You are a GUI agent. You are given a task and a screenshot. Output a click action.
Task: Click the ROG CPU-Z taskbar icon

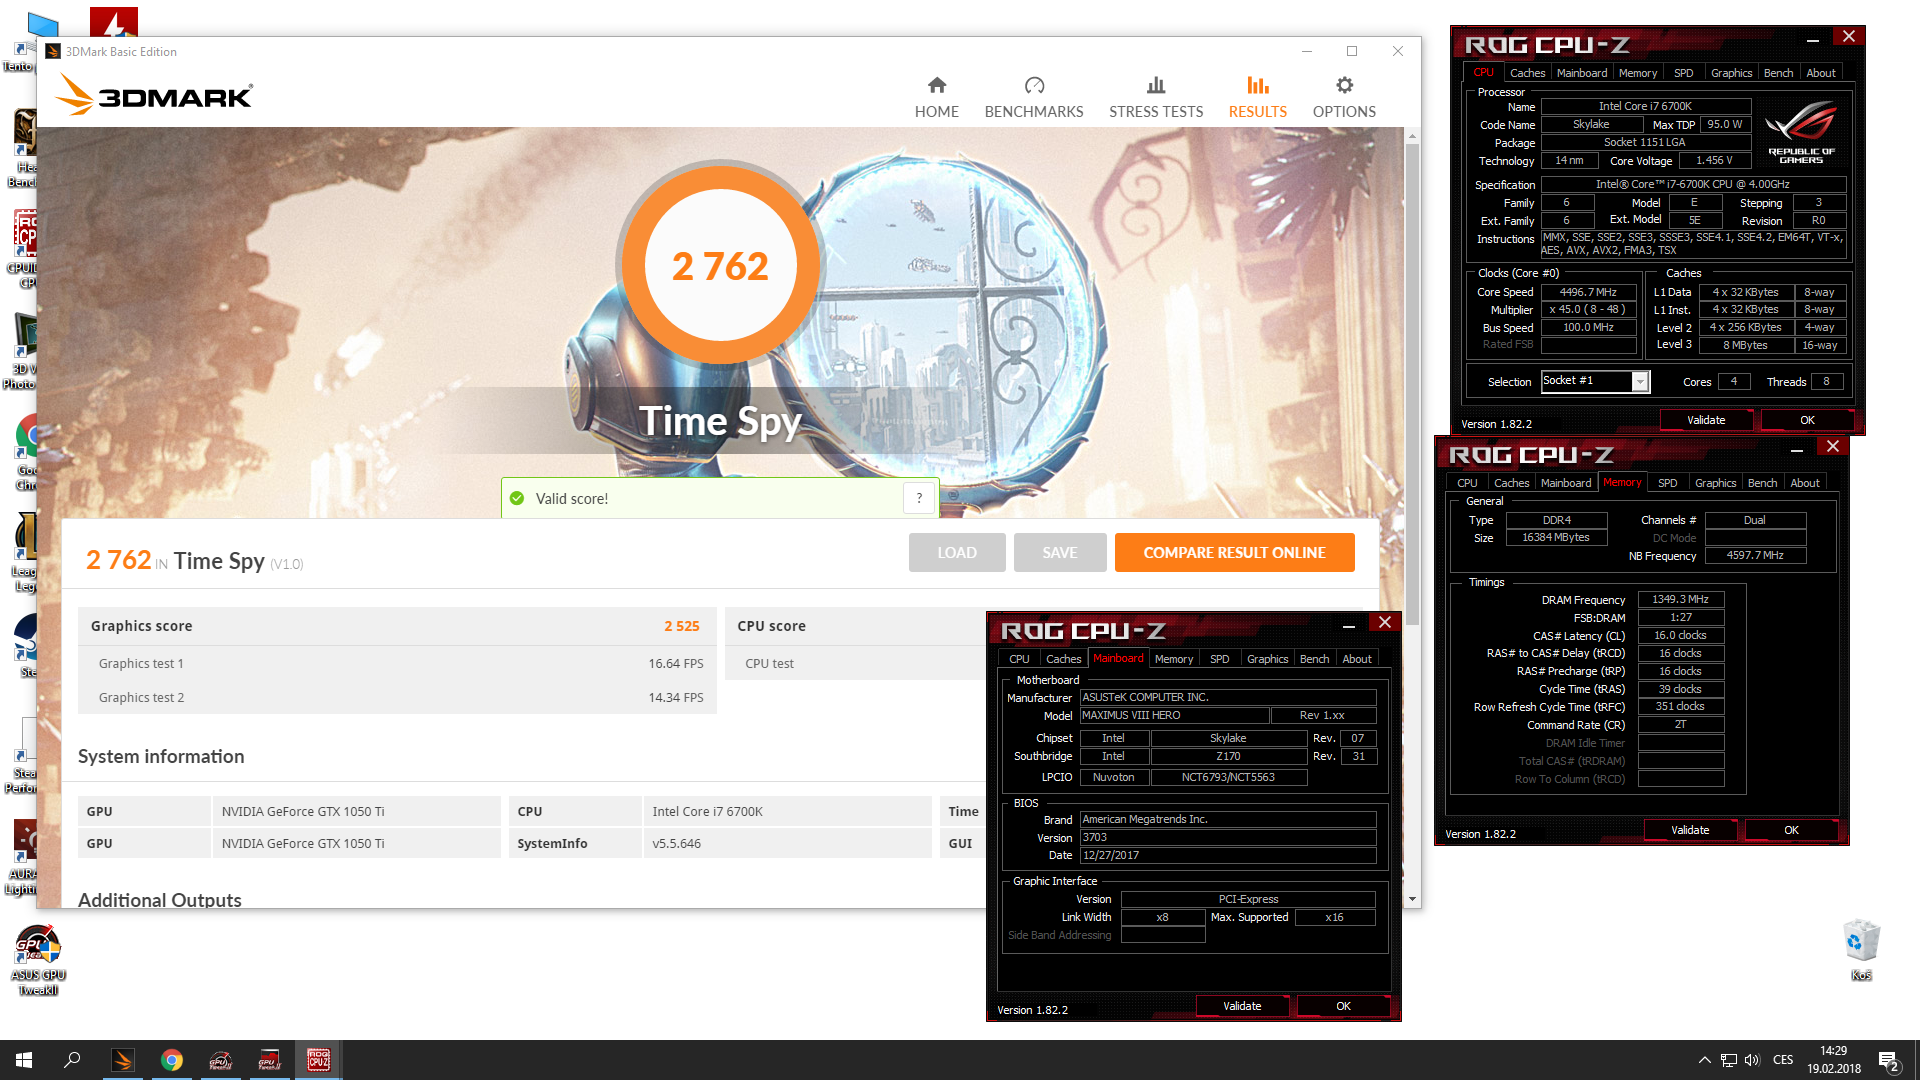click(318, 1060)
